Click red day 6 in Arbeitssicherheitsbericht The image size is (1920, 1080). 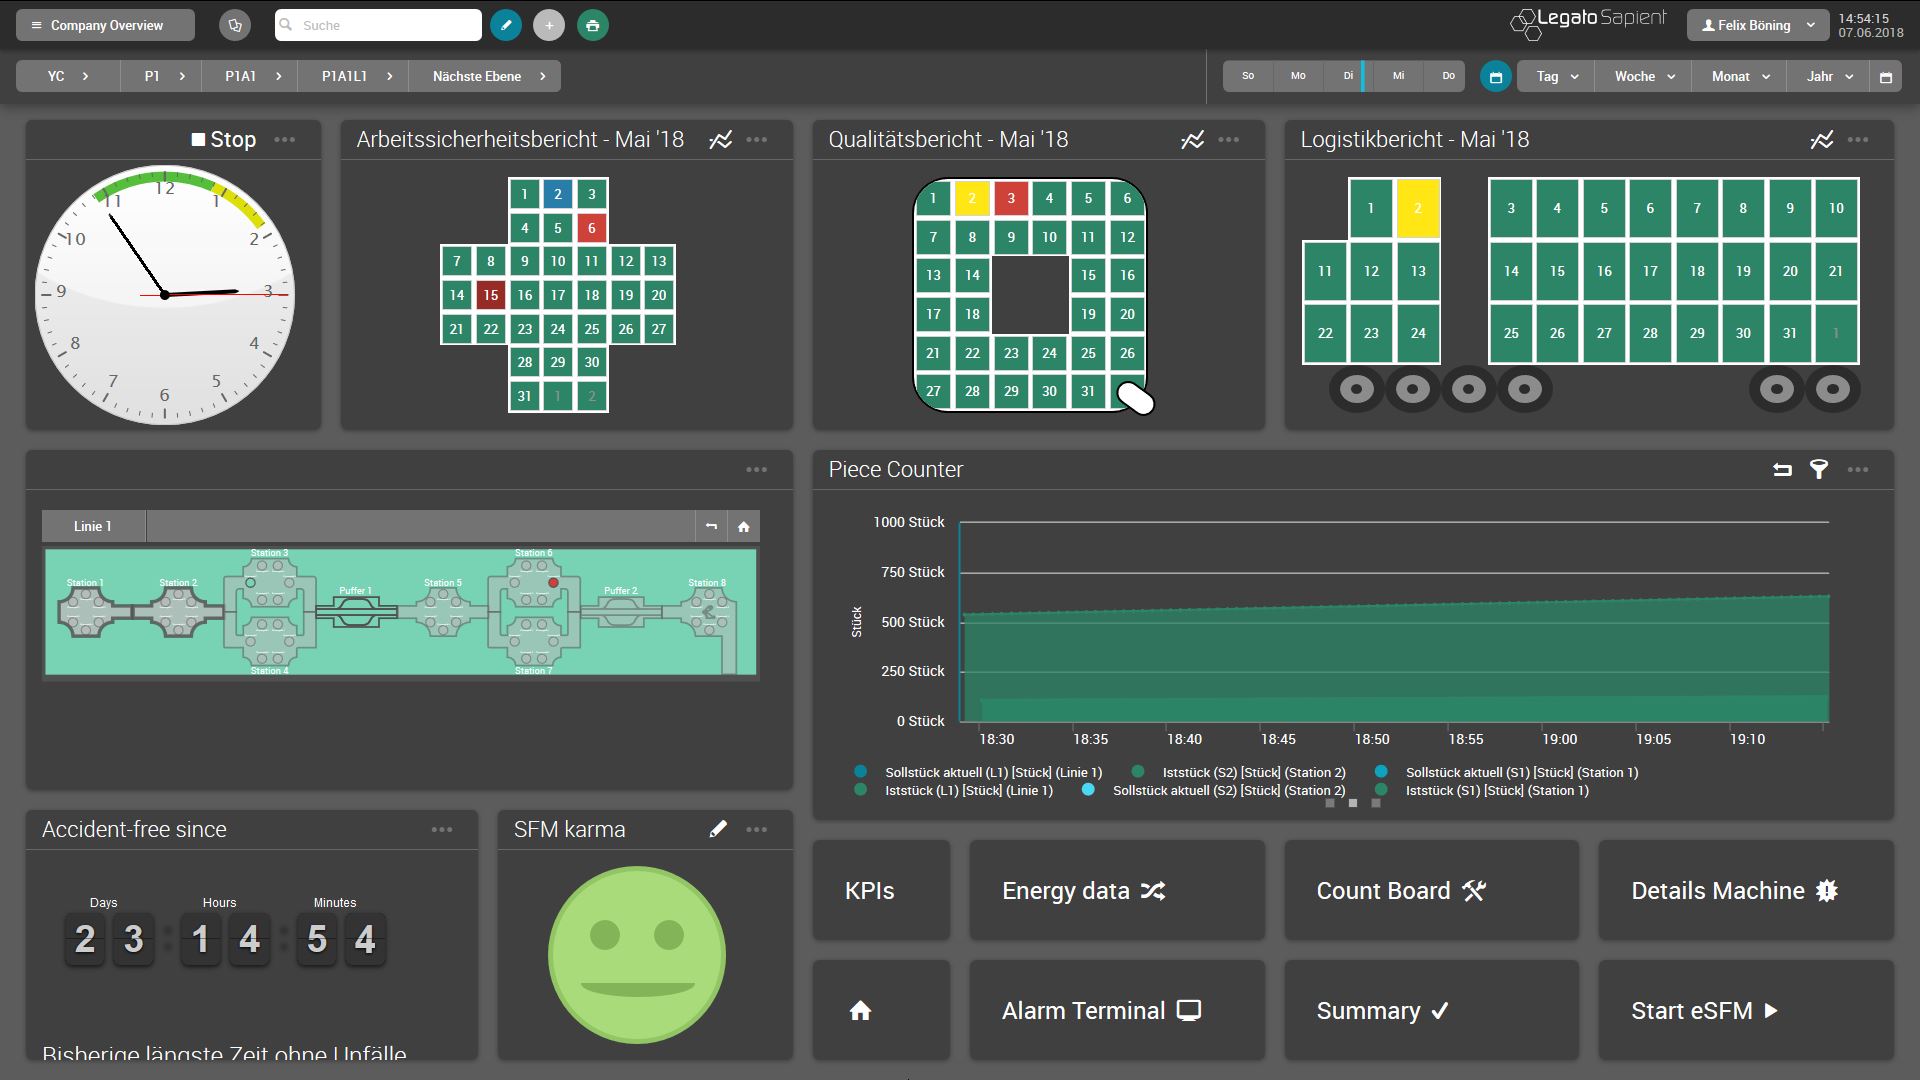(592, 228)
